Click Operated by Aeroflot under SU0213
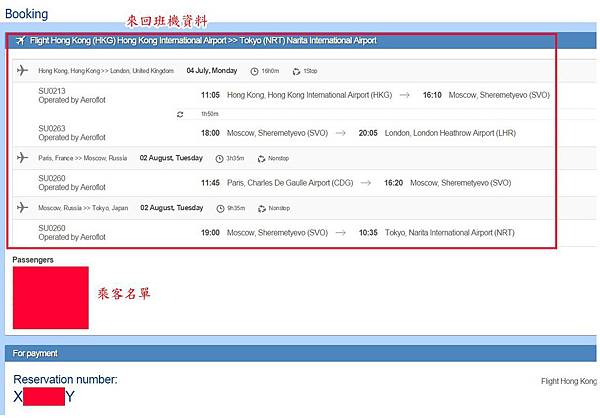The height and width of the screenshot is (418, 600). (72, 100)
